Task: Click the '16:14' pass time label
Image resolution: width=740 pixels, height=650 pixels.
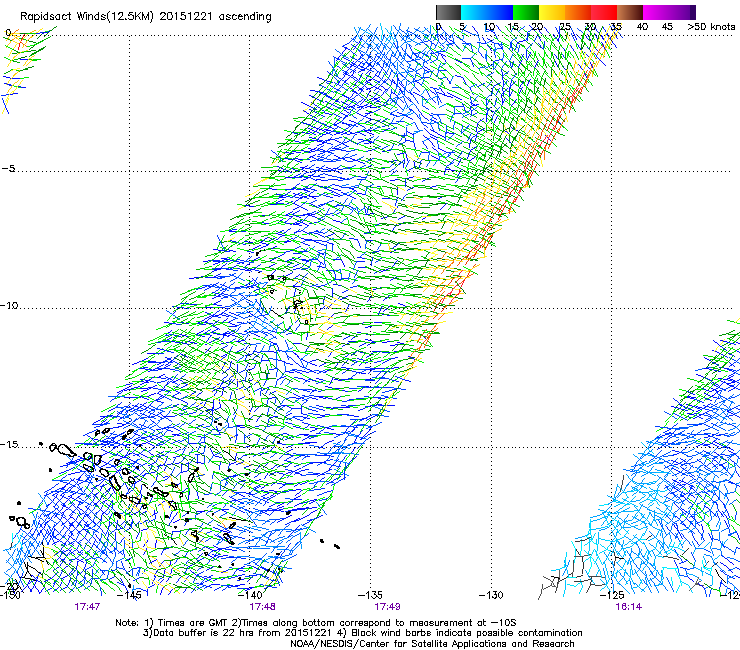Action: tap(629, 607)
